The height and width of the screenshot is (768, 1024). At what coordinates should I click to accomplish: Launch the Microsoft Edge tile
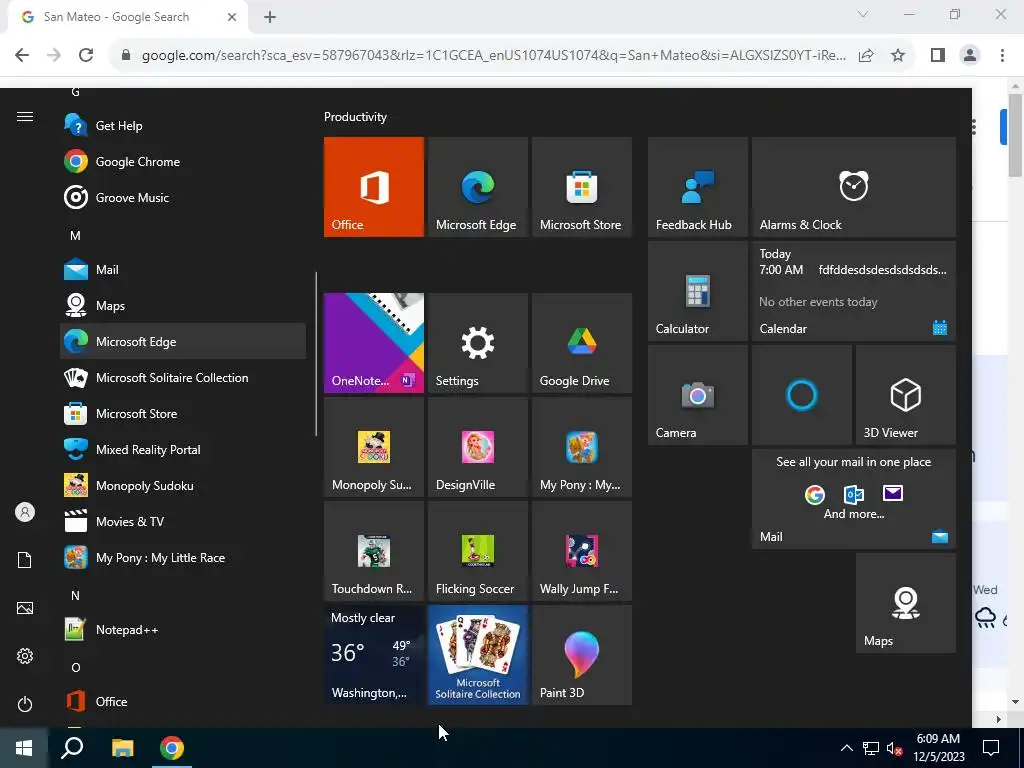477,187
